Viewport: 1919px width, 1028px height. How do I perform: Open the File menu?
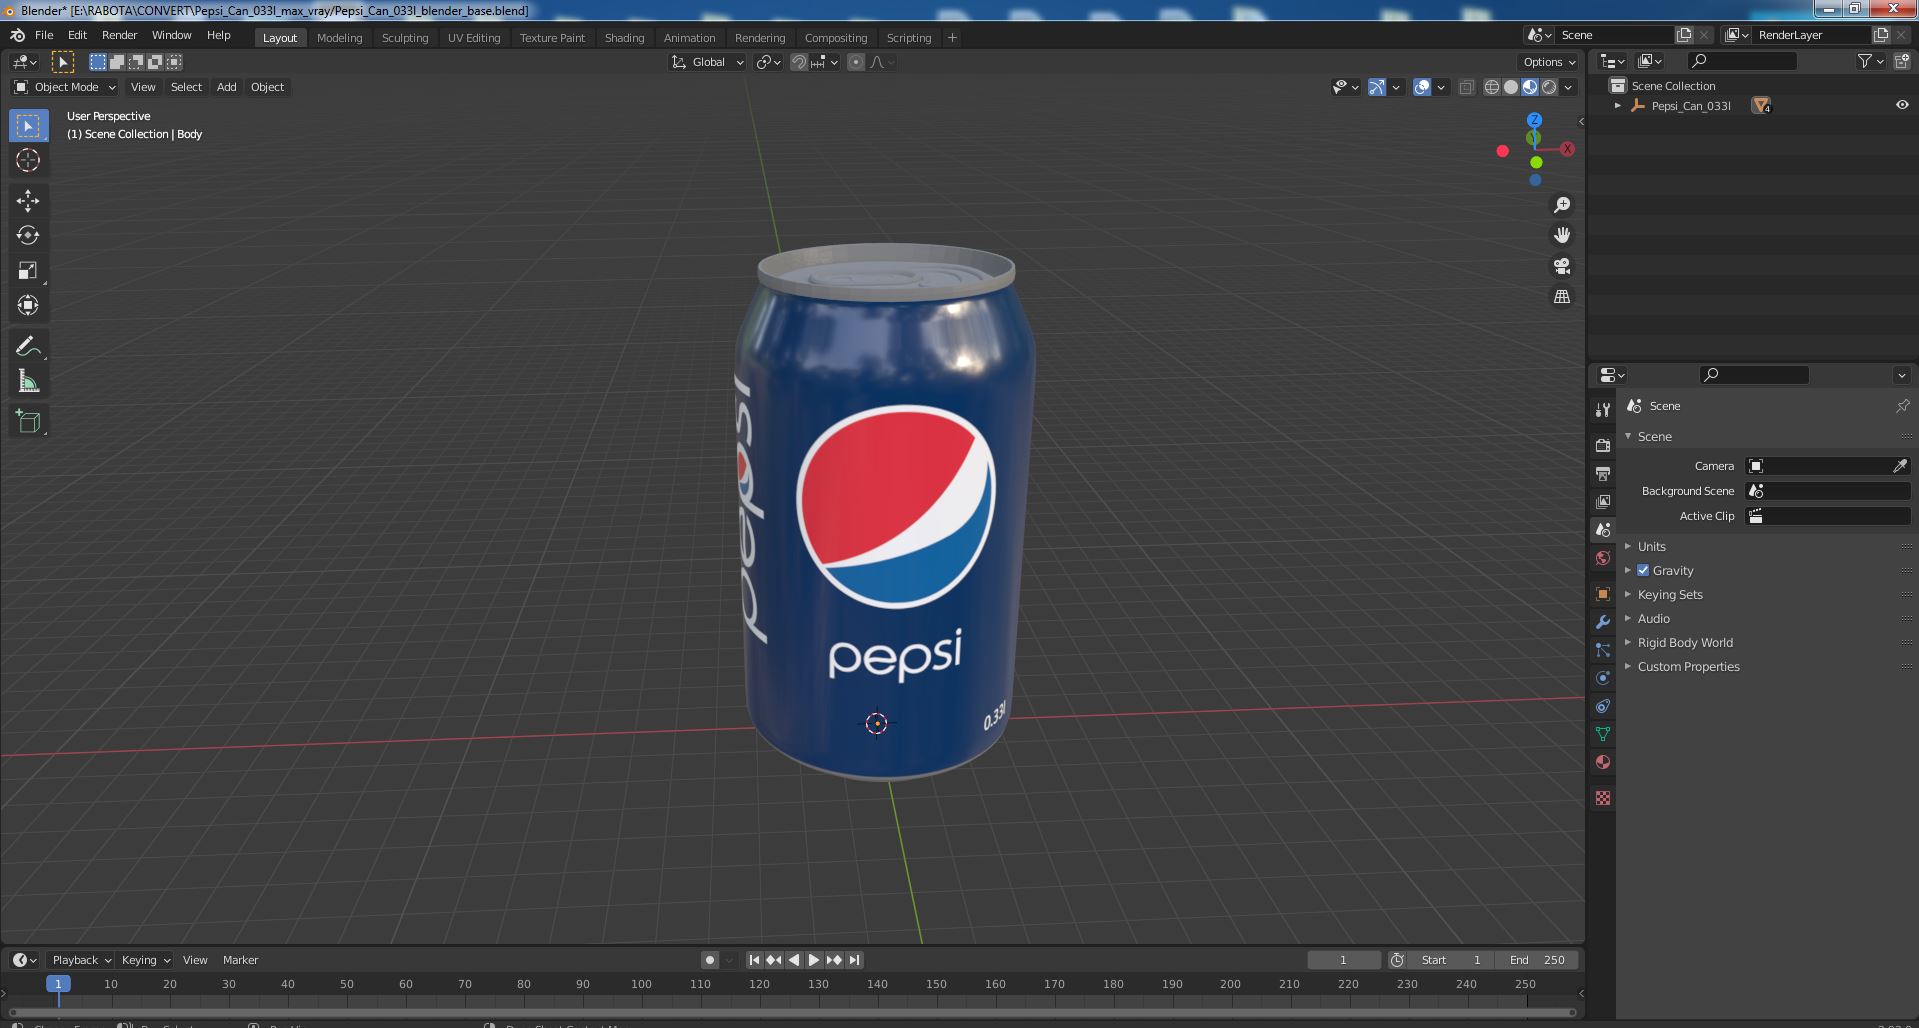pos(44,35)
